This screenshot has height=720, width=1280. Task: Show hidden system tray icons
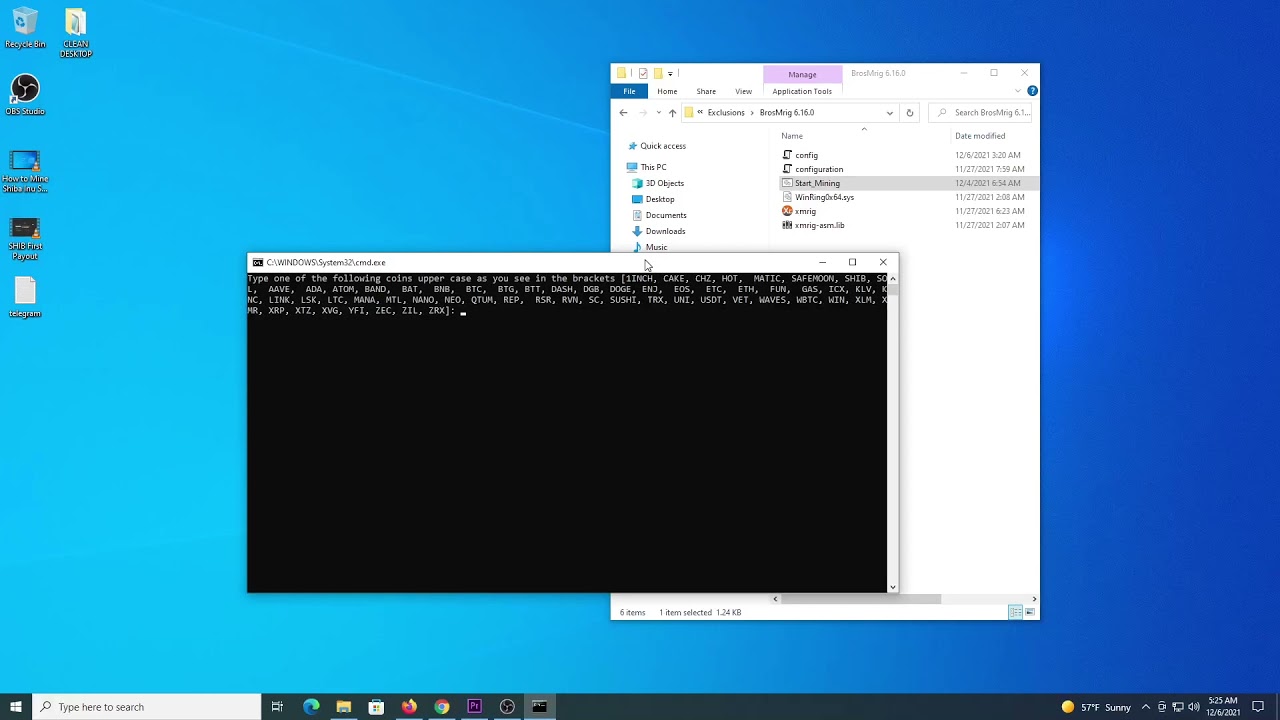tap(1146, 707)
